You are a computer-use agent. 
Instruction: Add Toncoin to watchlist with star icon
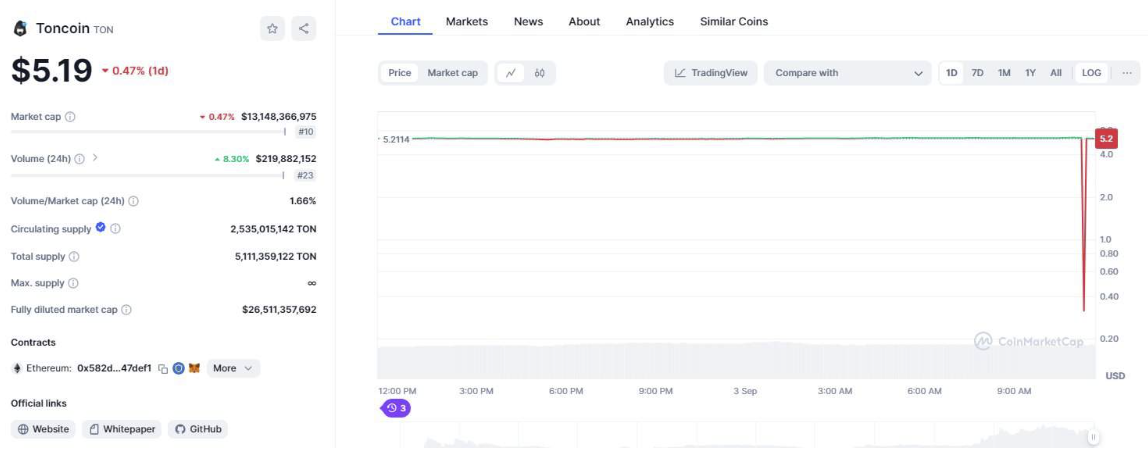[272, 29]
